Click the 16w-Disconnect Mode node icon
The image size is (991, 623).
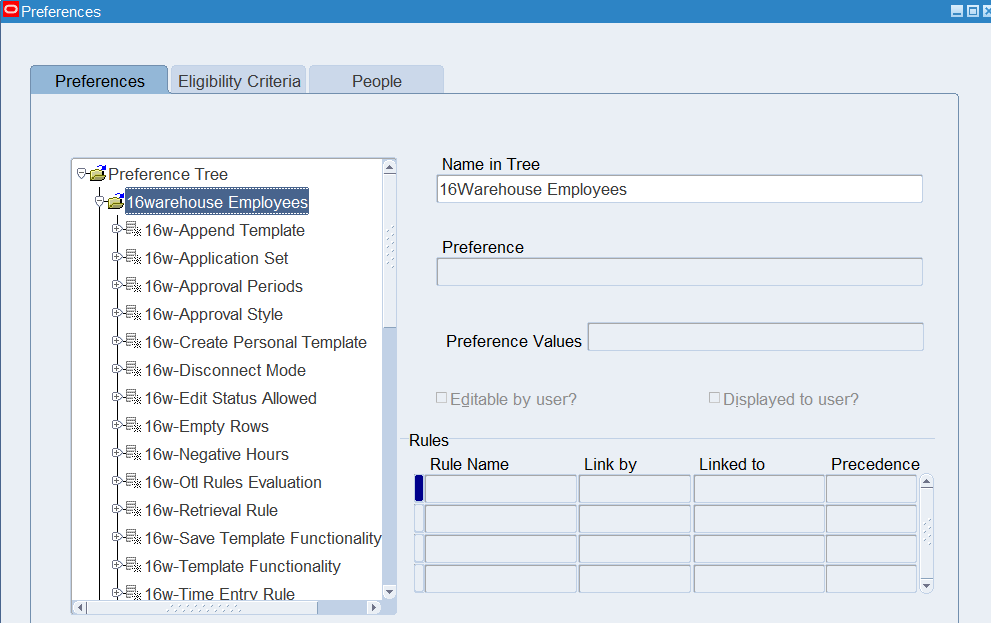(x=133, y=370)
